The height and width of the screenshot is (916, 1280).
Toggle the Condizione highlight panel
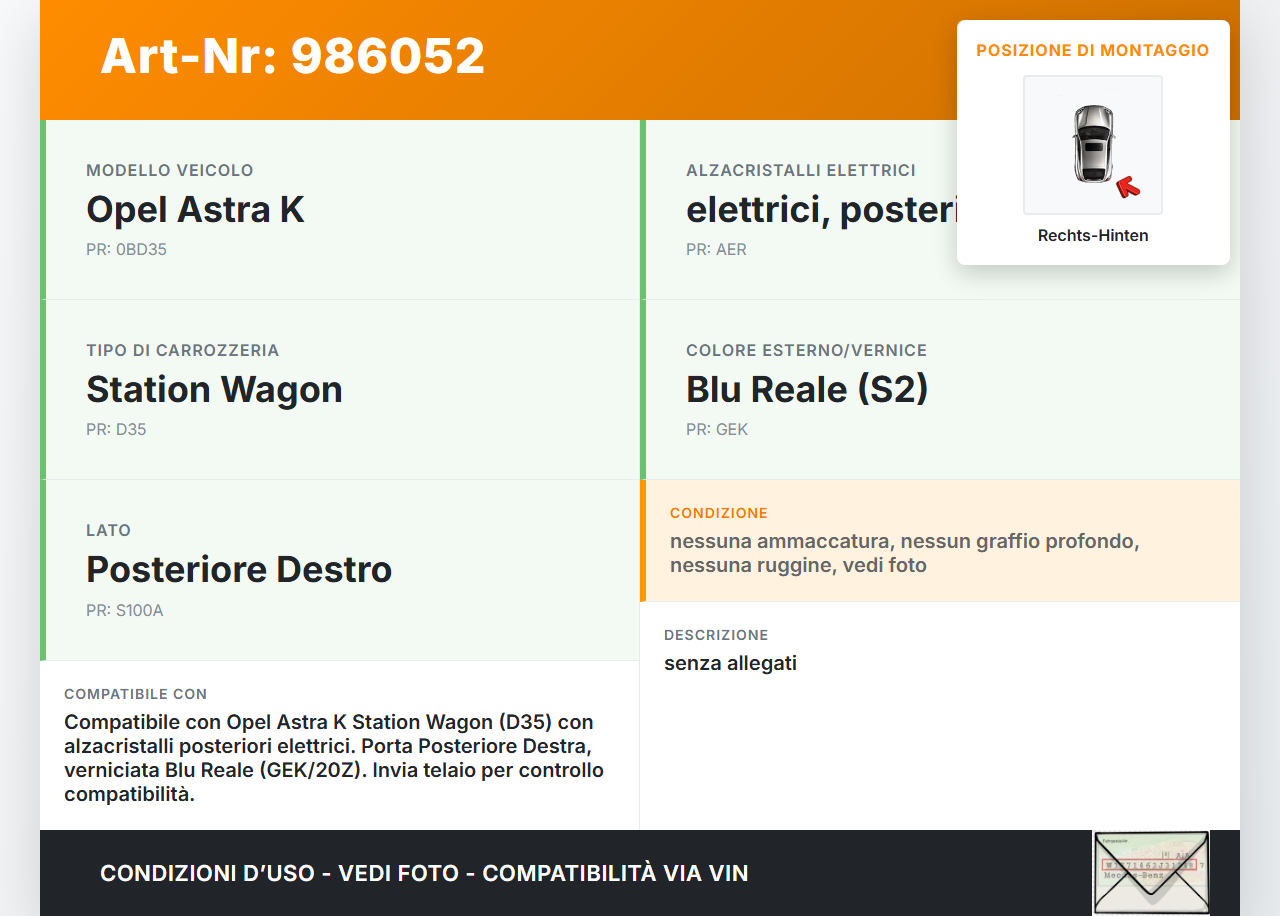pyautogui.click(x=938, y=541)
